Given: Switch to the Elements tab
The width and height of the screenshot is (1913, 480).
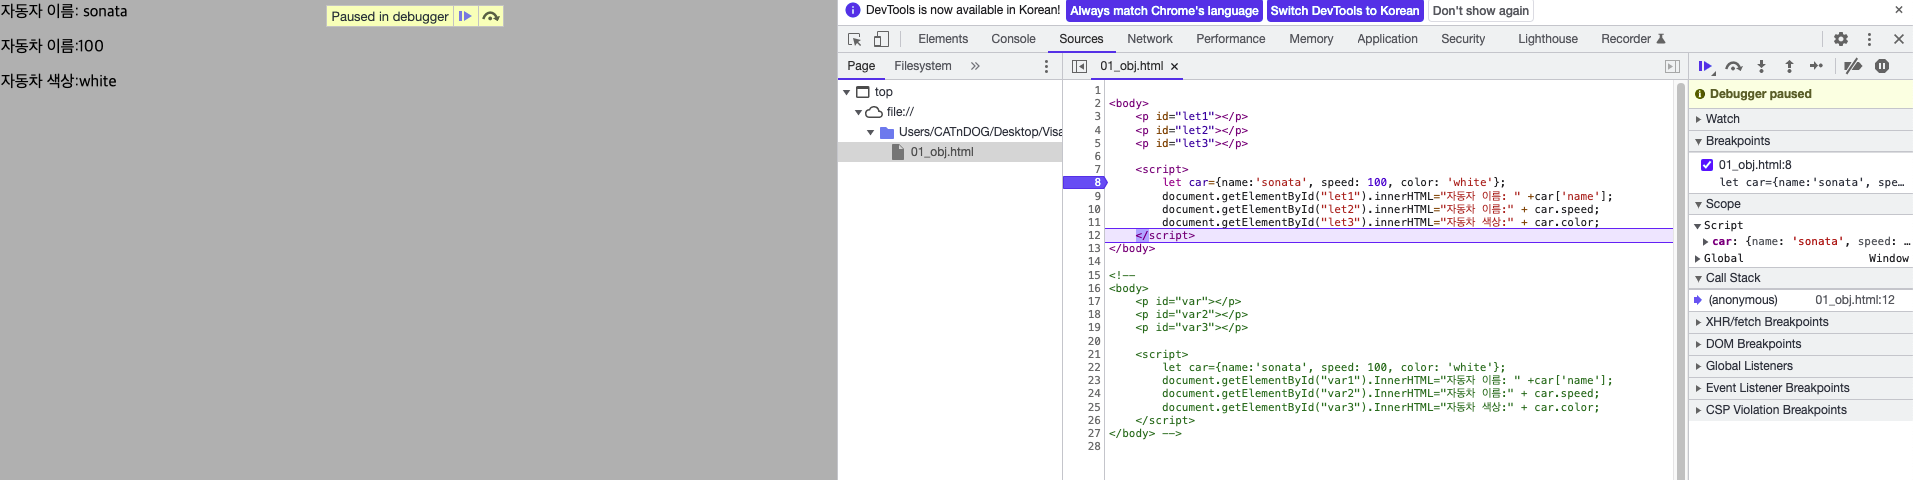Looking at the screenshot, I should click(943, 39).
